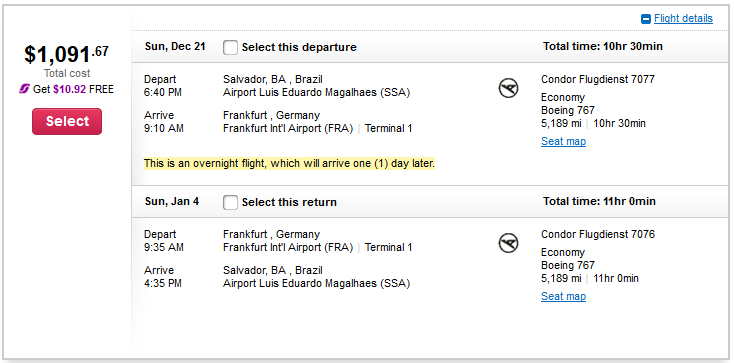Click the Get $10.92 FREE reward text
Image resolution: width=734 pixels, height=363 pixels.
pos(73,89)
